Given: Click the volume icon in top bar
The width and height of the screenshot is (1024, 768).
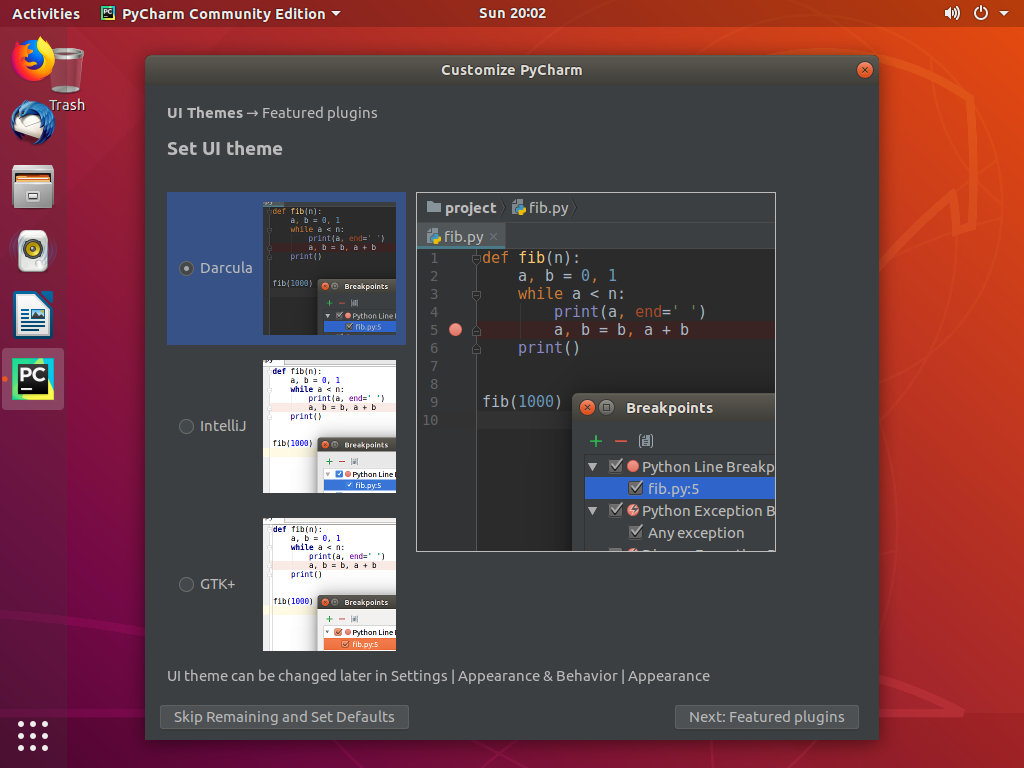Looking at the screenshot, I should pyautogui.click(x=952, y=13).
